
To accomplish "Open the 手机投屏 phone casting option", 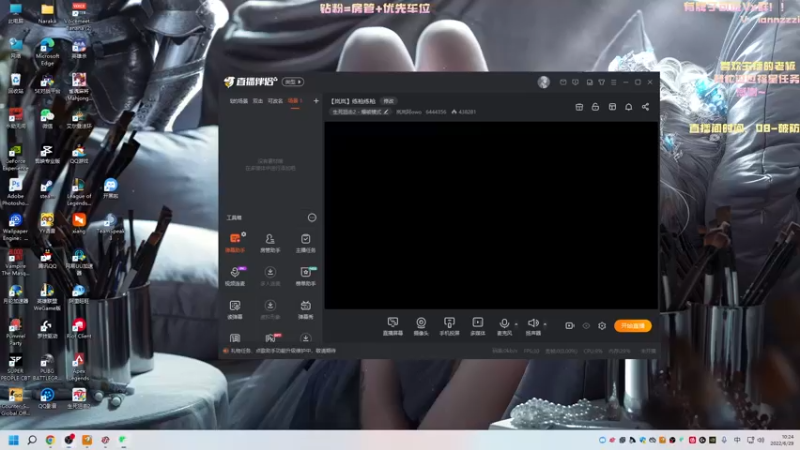I will click(449, 326).
